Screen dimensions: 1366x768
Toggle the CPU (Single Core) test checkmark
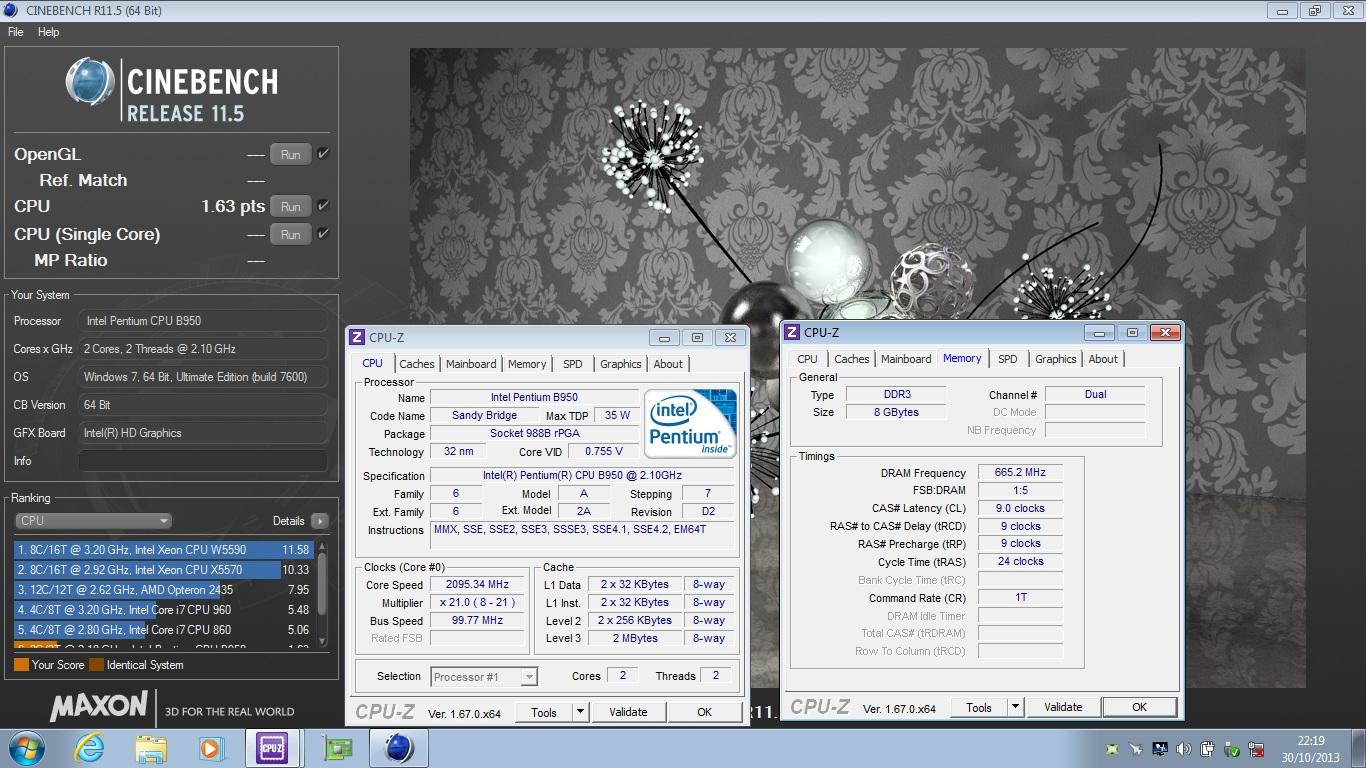pos(323,234)
